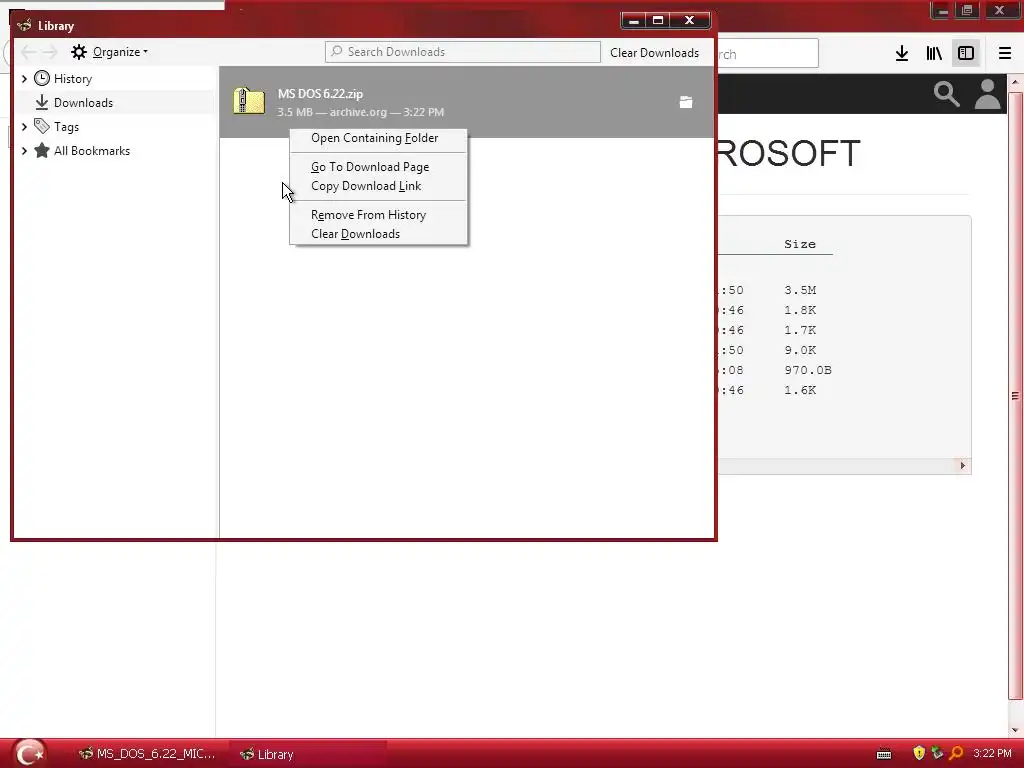Click the Tags label icon
1024x768 pixels.
(42, 126)
